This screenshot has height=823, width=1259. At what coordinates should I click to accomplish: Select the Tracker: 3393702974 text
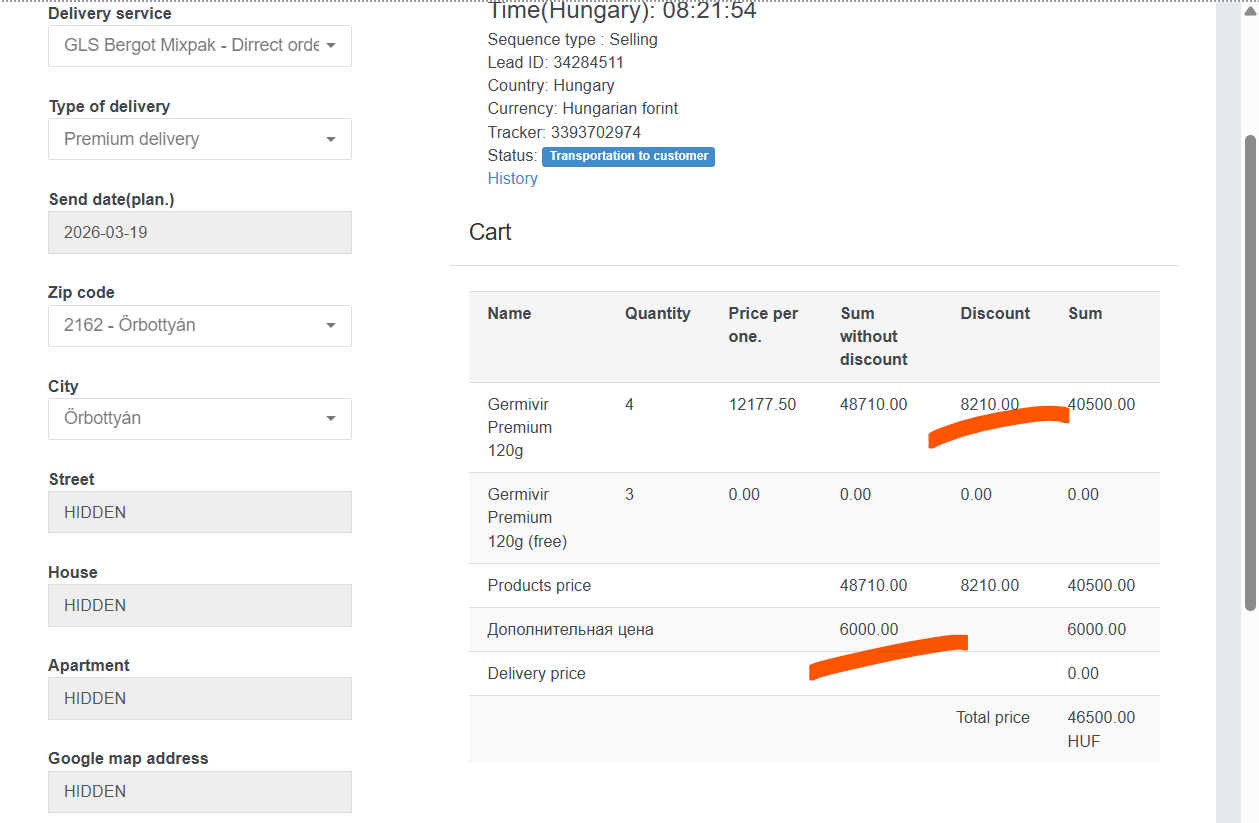(x=564, y=132)
